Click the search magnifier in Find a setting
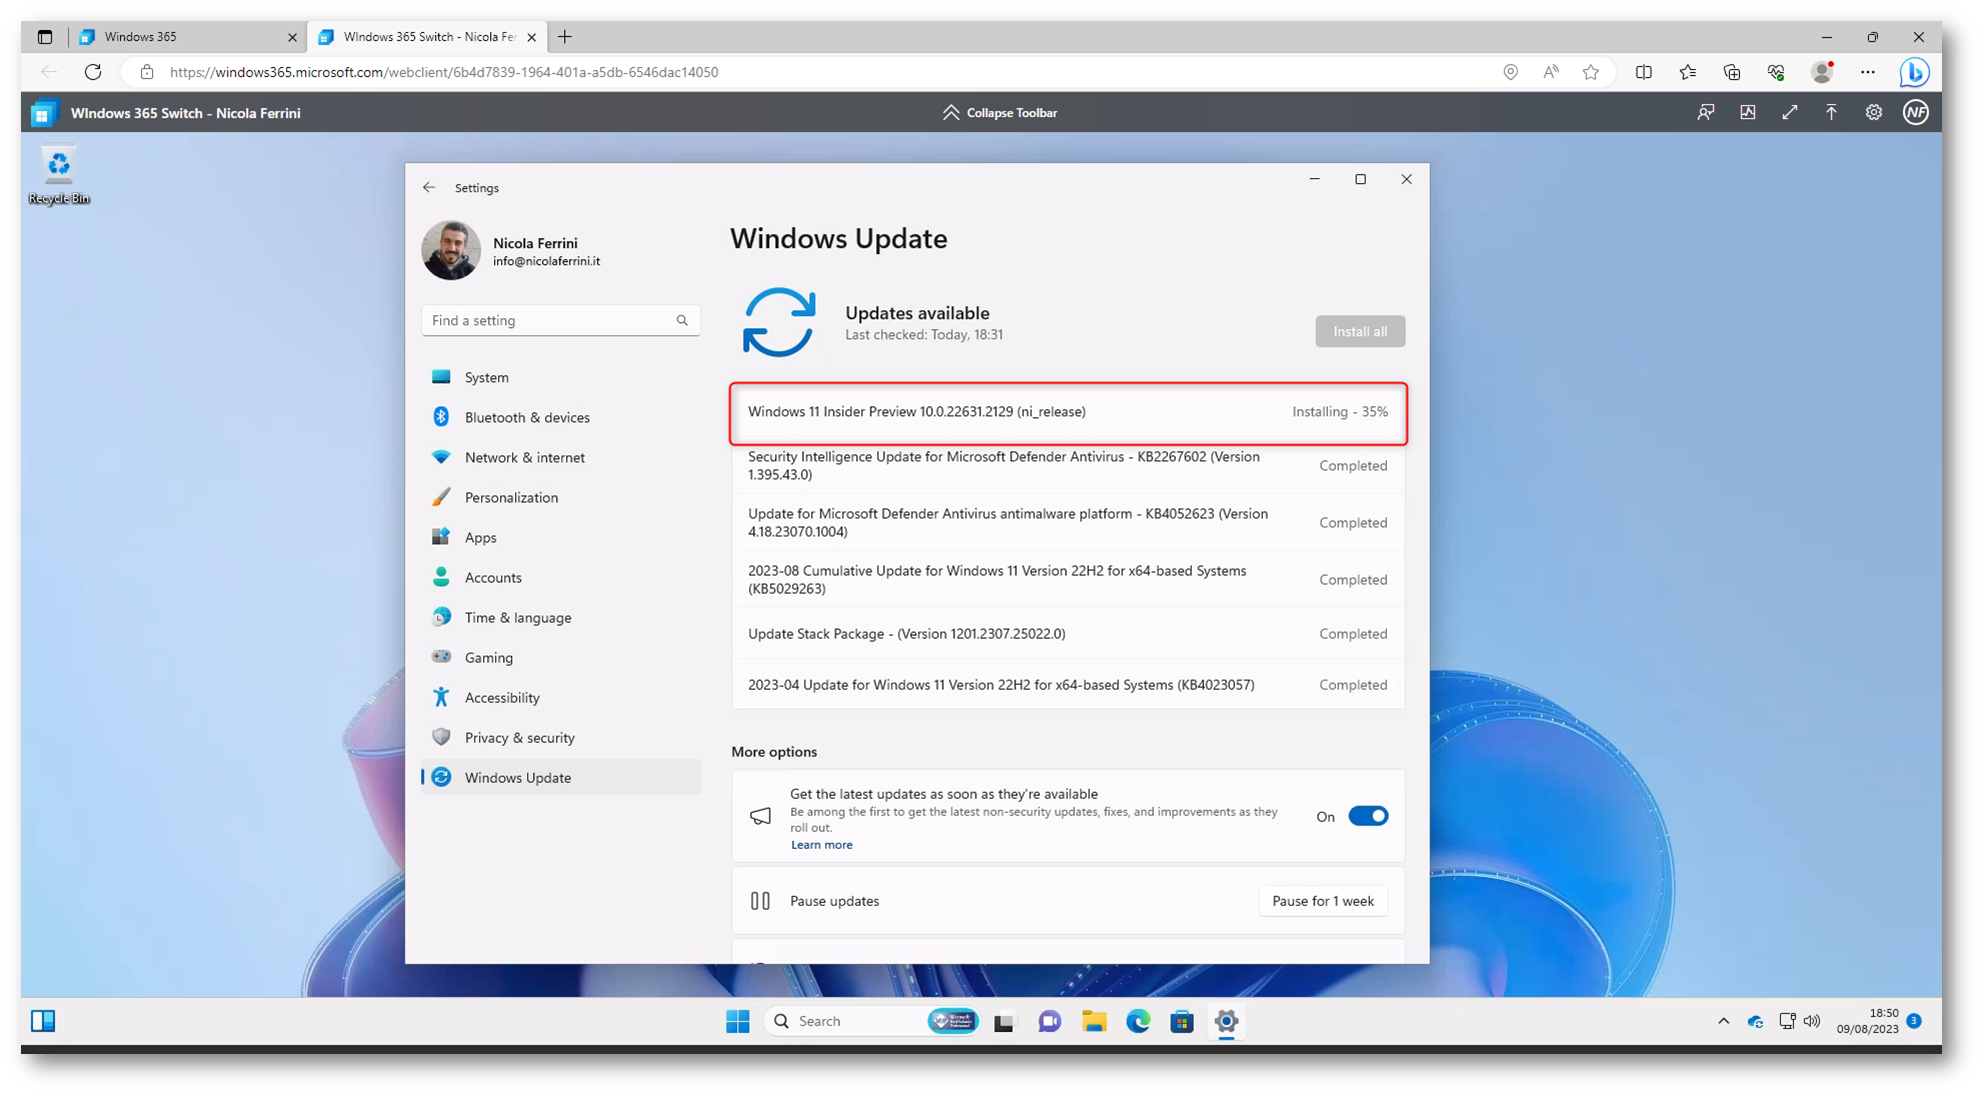Image resolution: width=1984 pixels, height=1096 pixels. pos(682,320)
